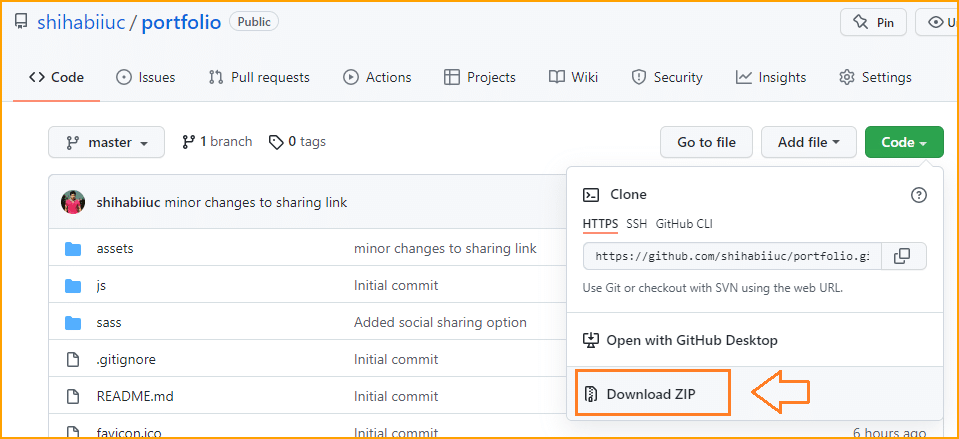Open the .gitignore file

[126, 360]
